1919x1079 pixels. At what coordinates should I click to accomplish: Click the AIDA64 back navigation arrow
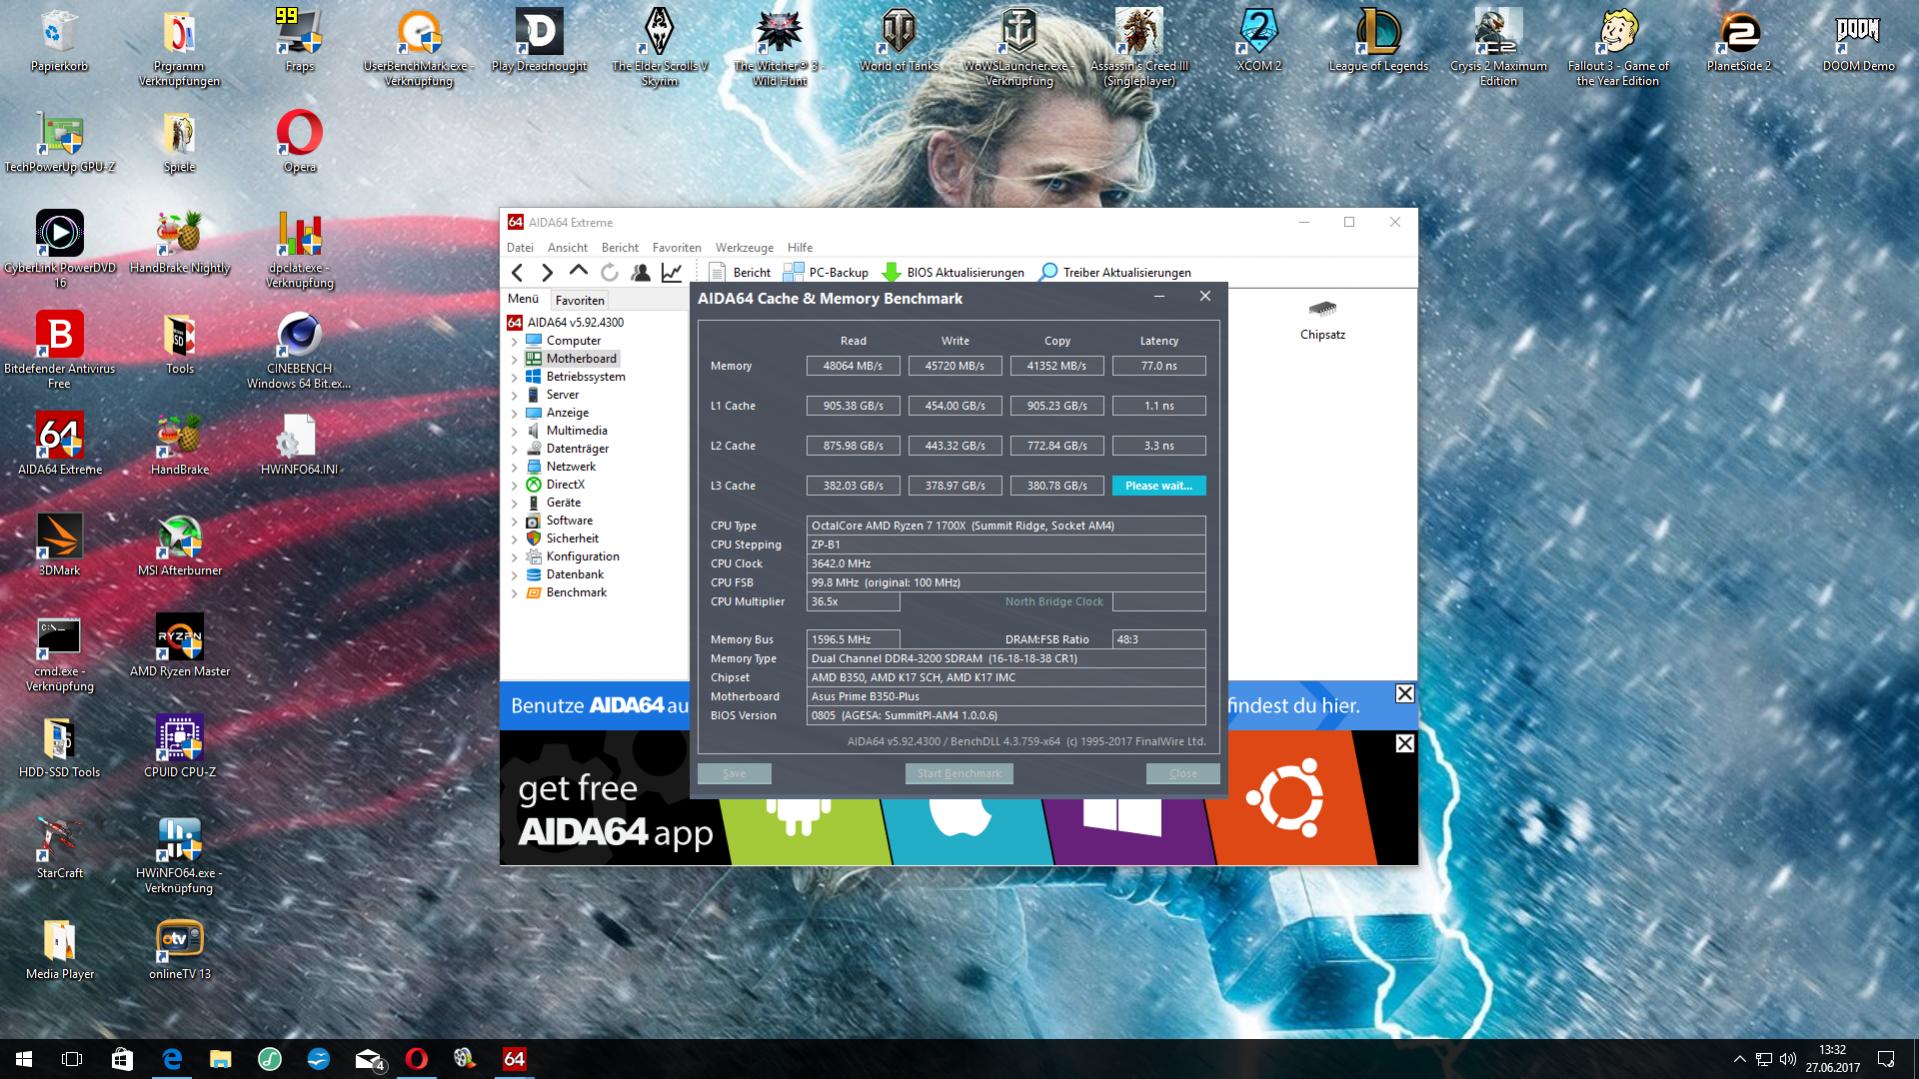[517, 272]
